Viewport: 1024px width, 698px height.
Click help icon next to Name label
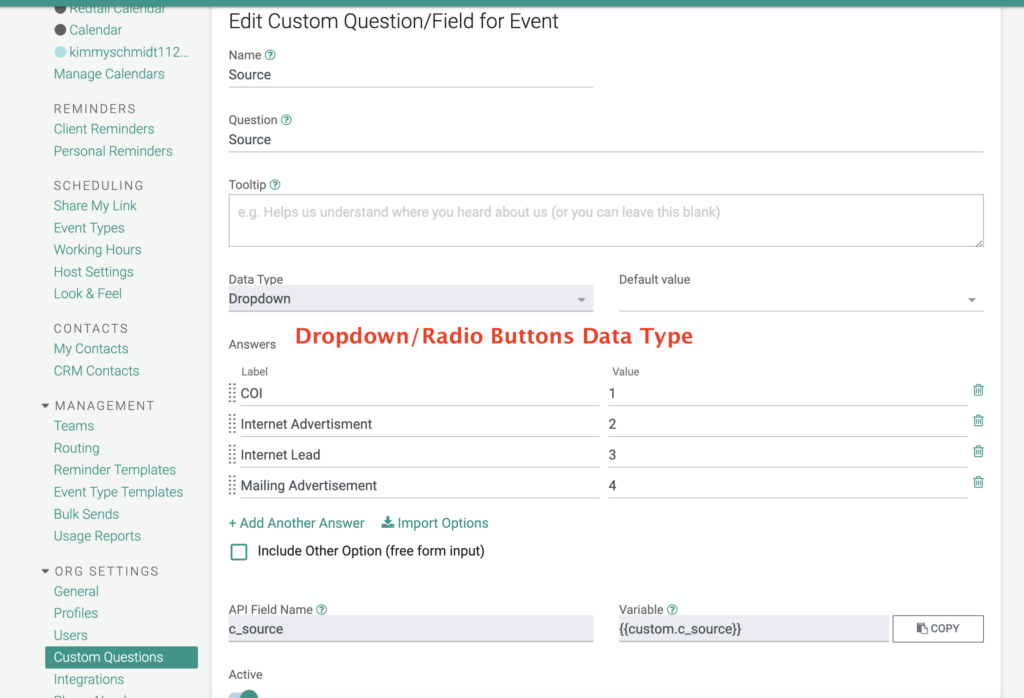(270, 55)
